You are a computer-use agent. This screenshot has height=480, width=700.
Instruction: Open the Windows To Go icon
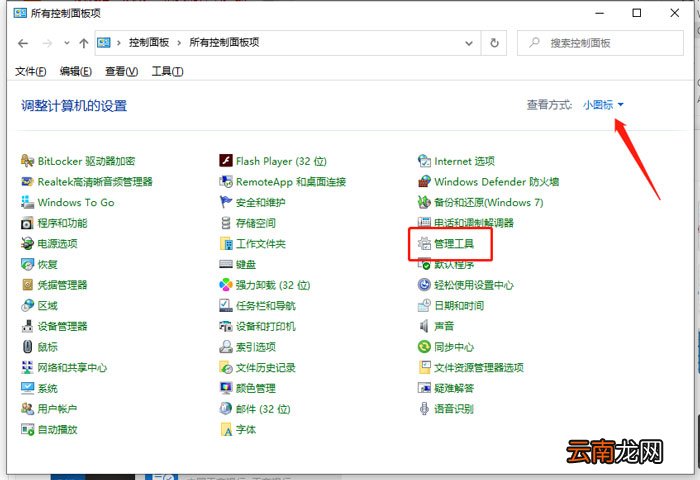tap(27, 202)
